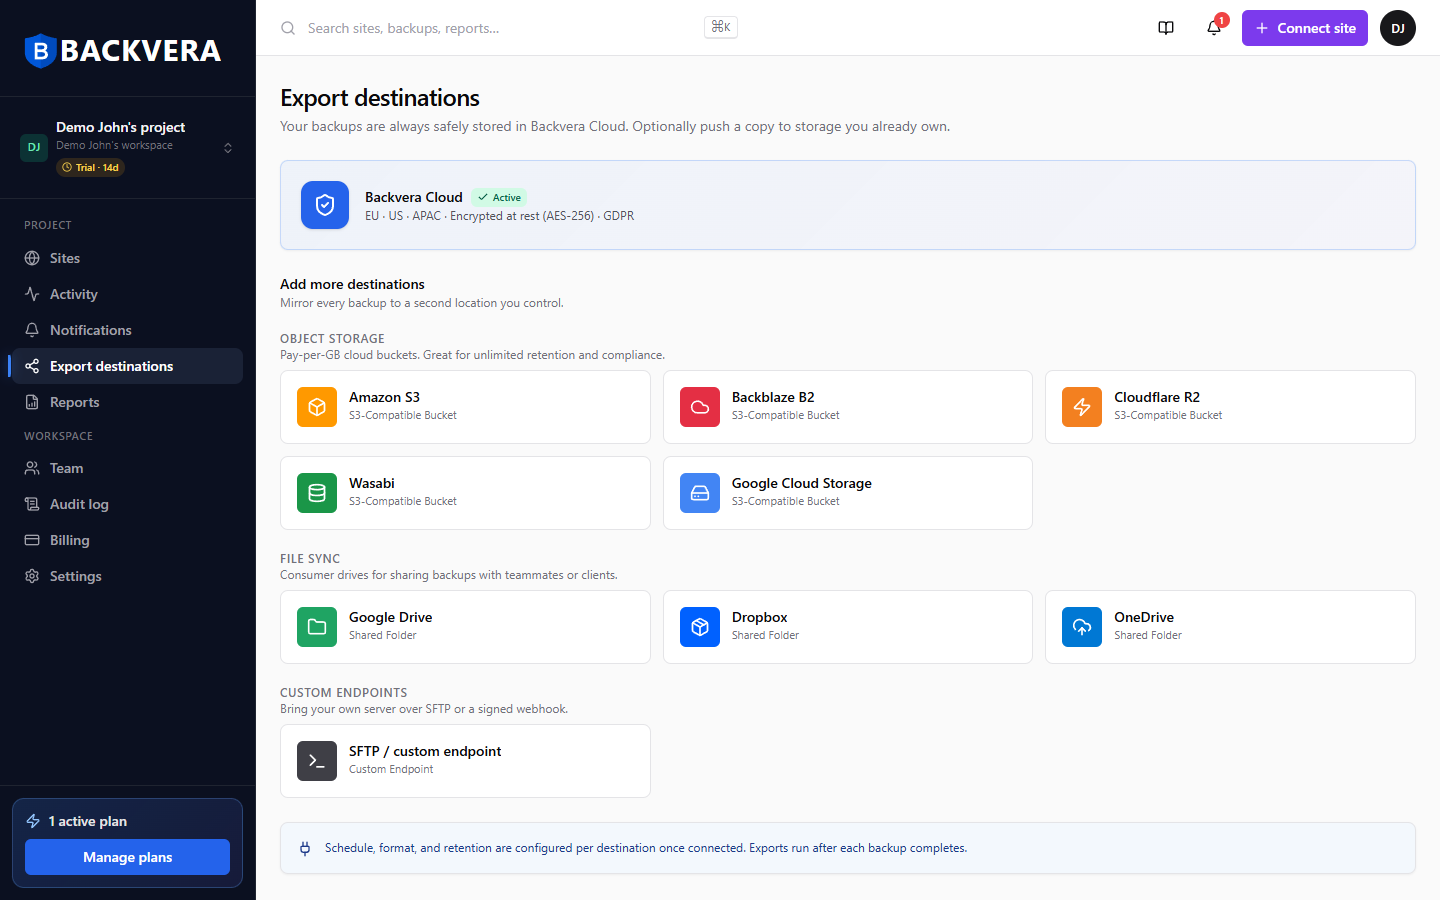Click the Audit log scroll icon
This screenshot has height=900, width=1440.
coord(32,504)
